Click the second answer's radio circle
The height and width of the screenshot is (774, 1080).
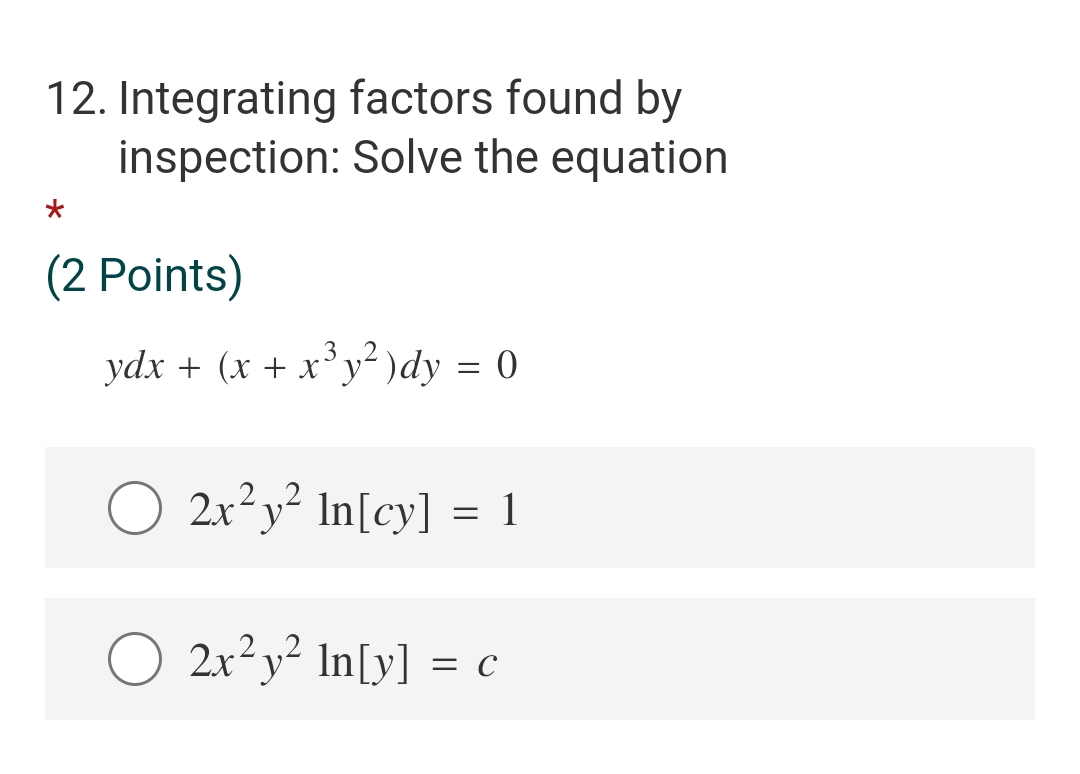click(134, 659)
